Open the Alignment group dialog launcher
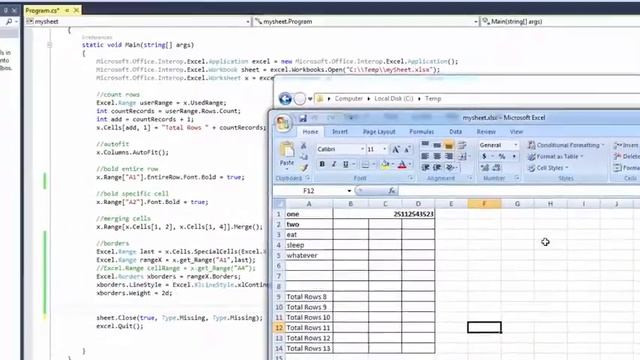The image size is (640, 360). pyautogui.click(x=470, y=178)
